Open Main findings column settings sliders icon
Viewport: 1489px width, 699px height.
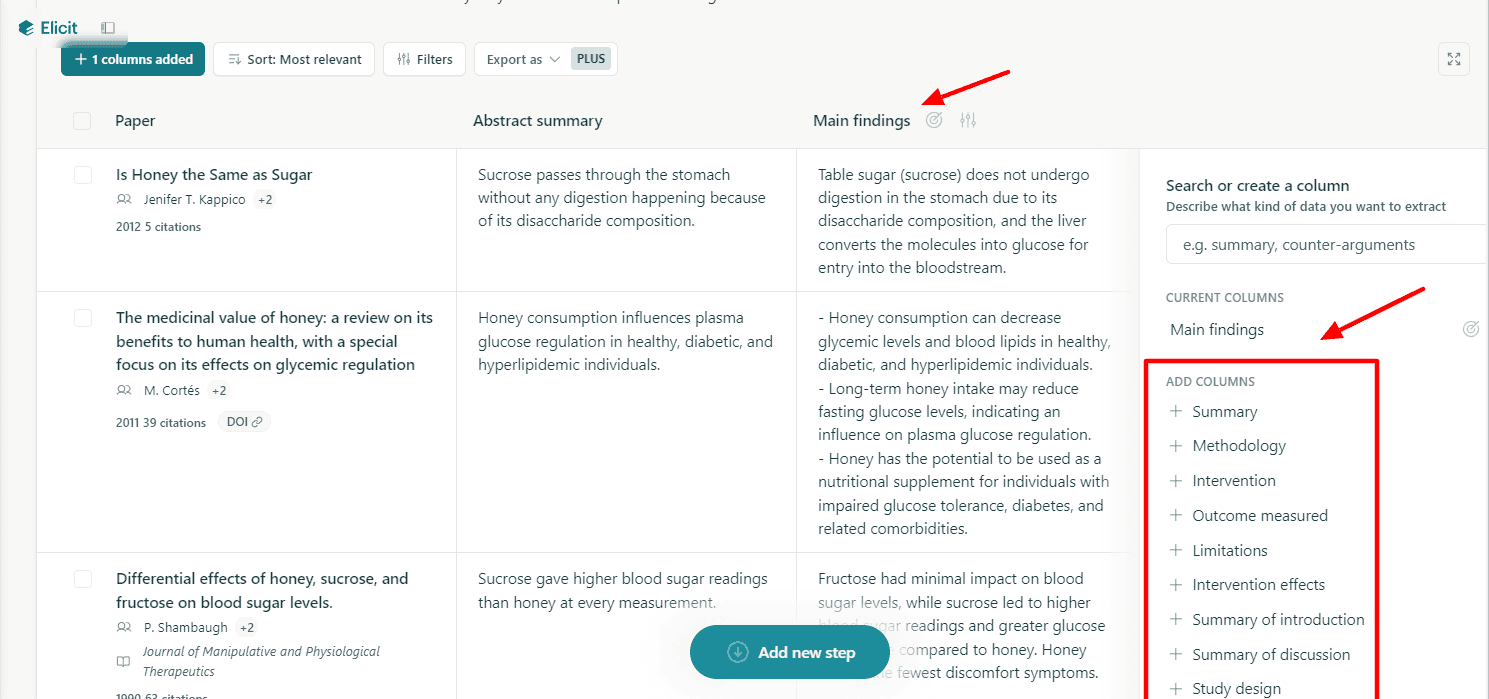967,120
